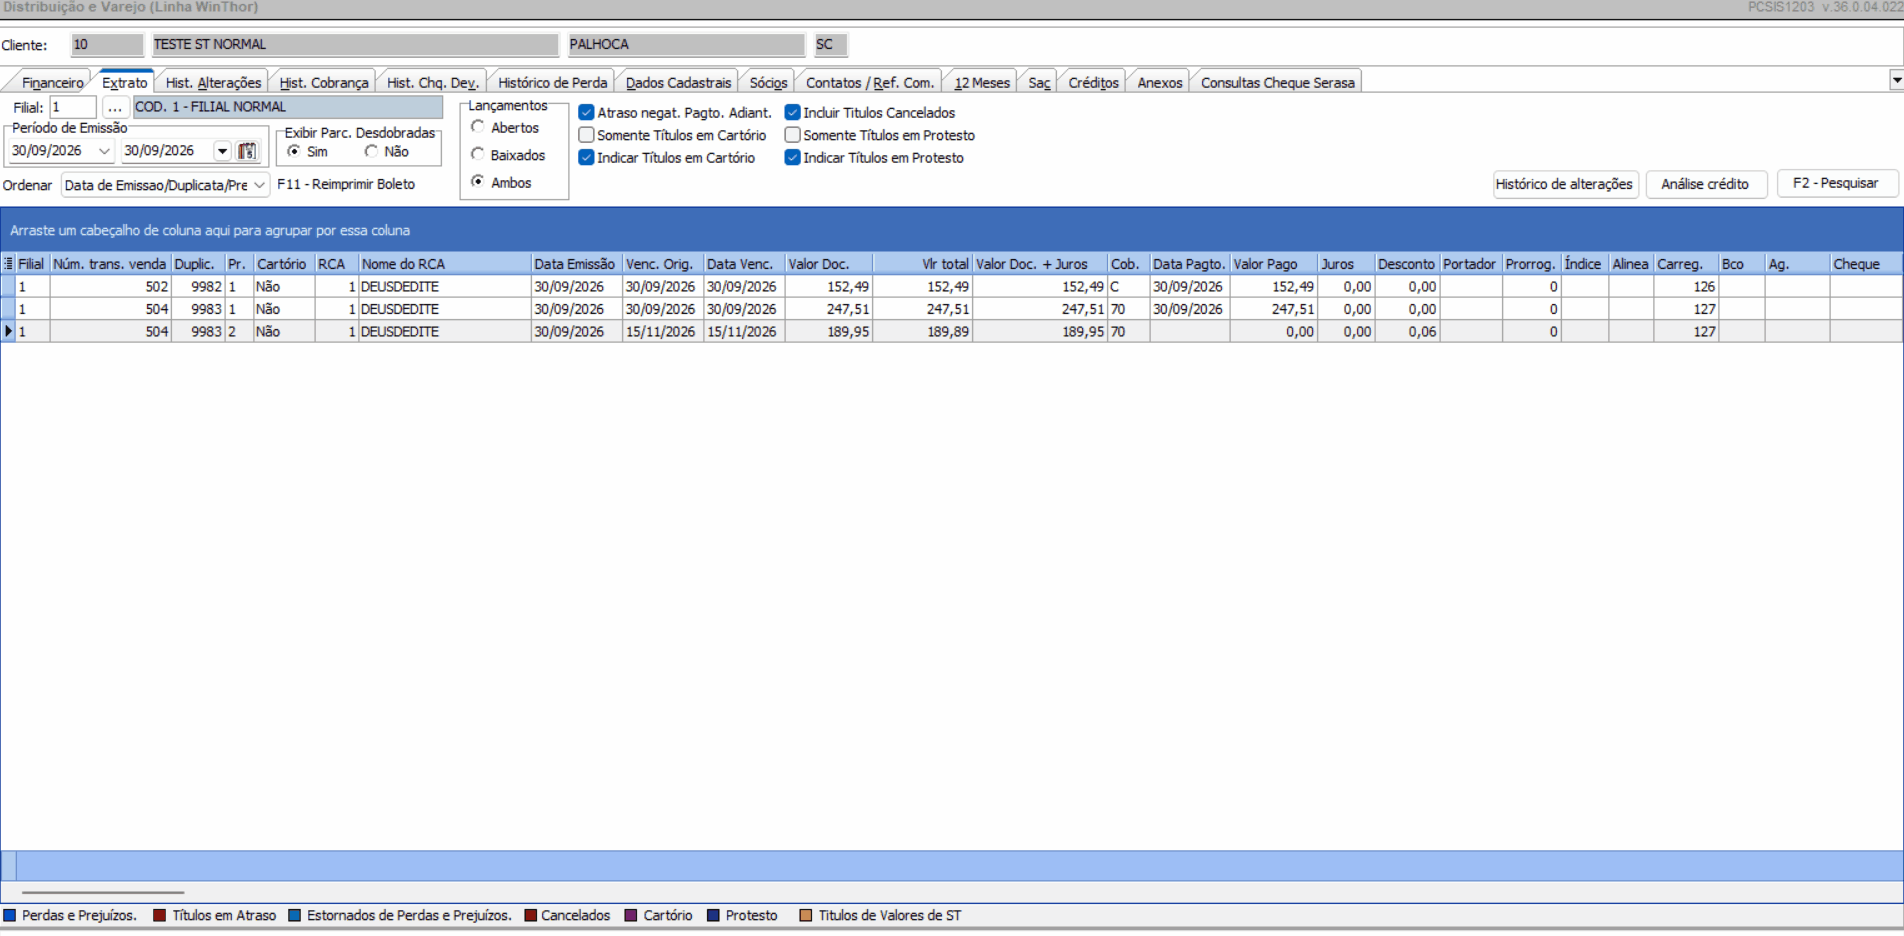Image resolution: width=1904 pixels, height=936 pixels.
Task: Select Baixados radio option
Action: pos(478,154)
